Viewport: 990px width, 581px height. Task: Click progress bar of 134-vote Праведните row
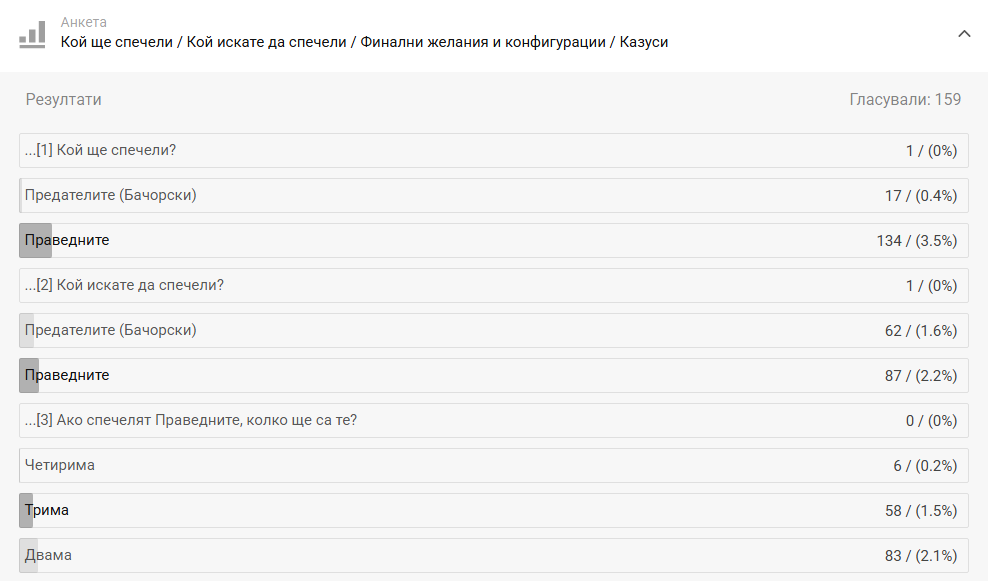tap(35, 241)
